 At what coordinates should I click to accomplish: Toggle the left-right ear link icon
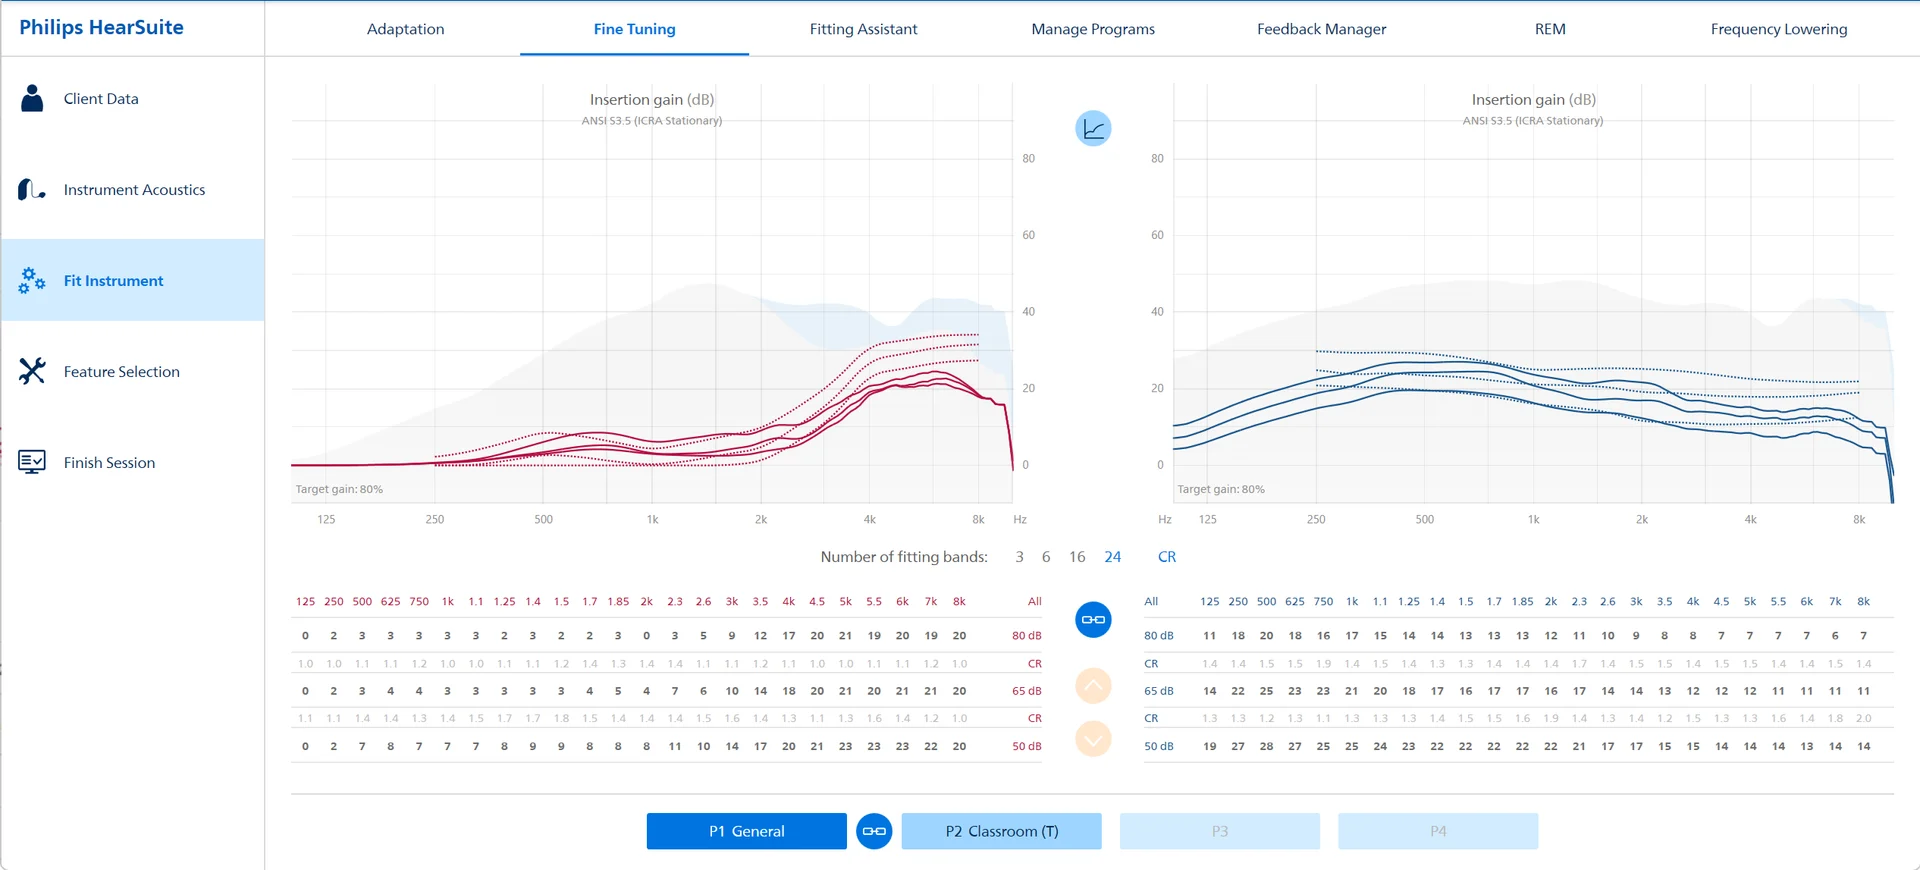1093,620
